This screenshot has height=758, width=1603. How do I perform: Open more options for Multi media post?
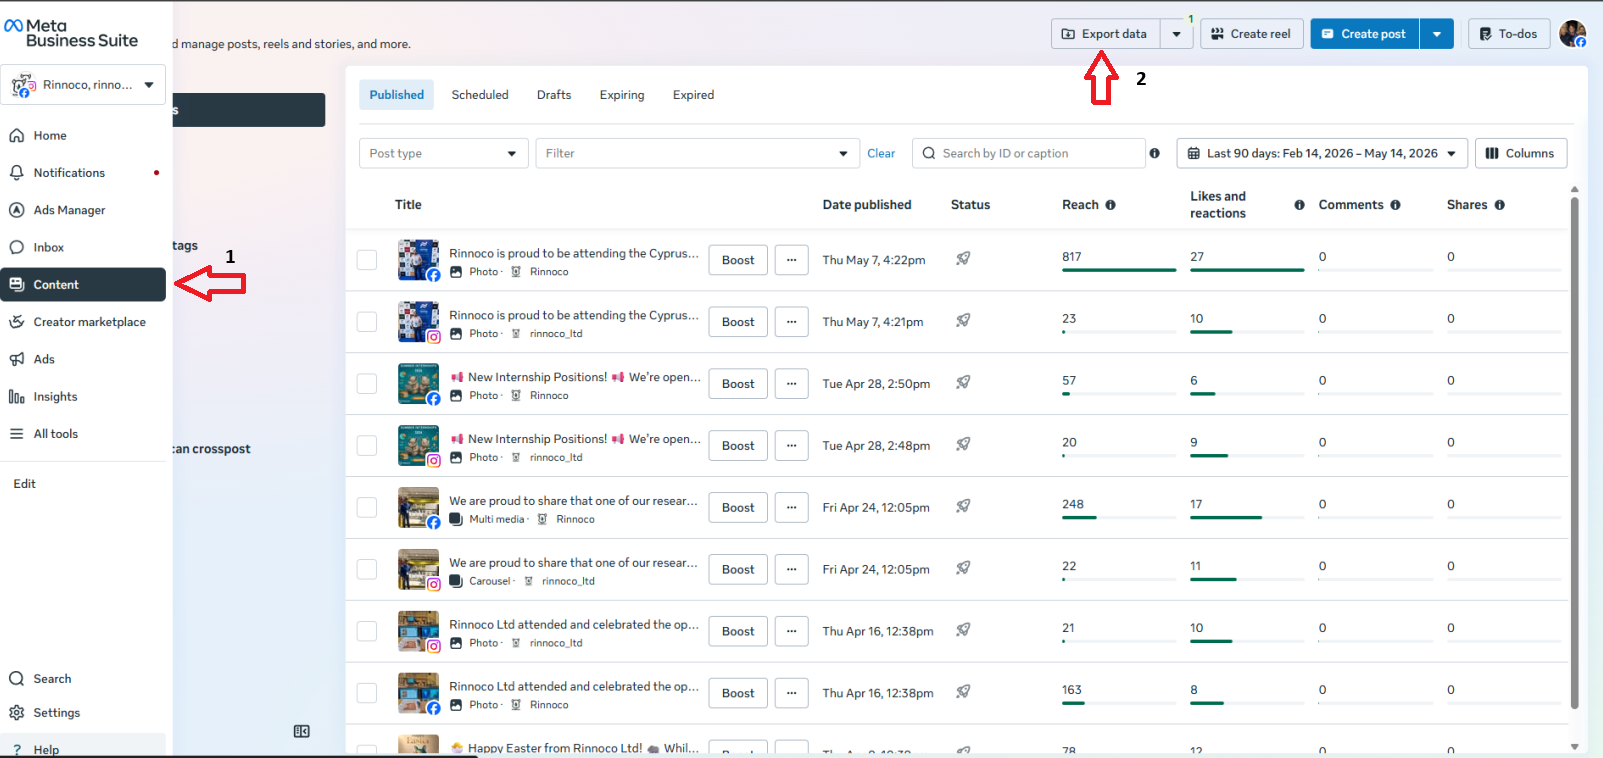coord(791,508)
